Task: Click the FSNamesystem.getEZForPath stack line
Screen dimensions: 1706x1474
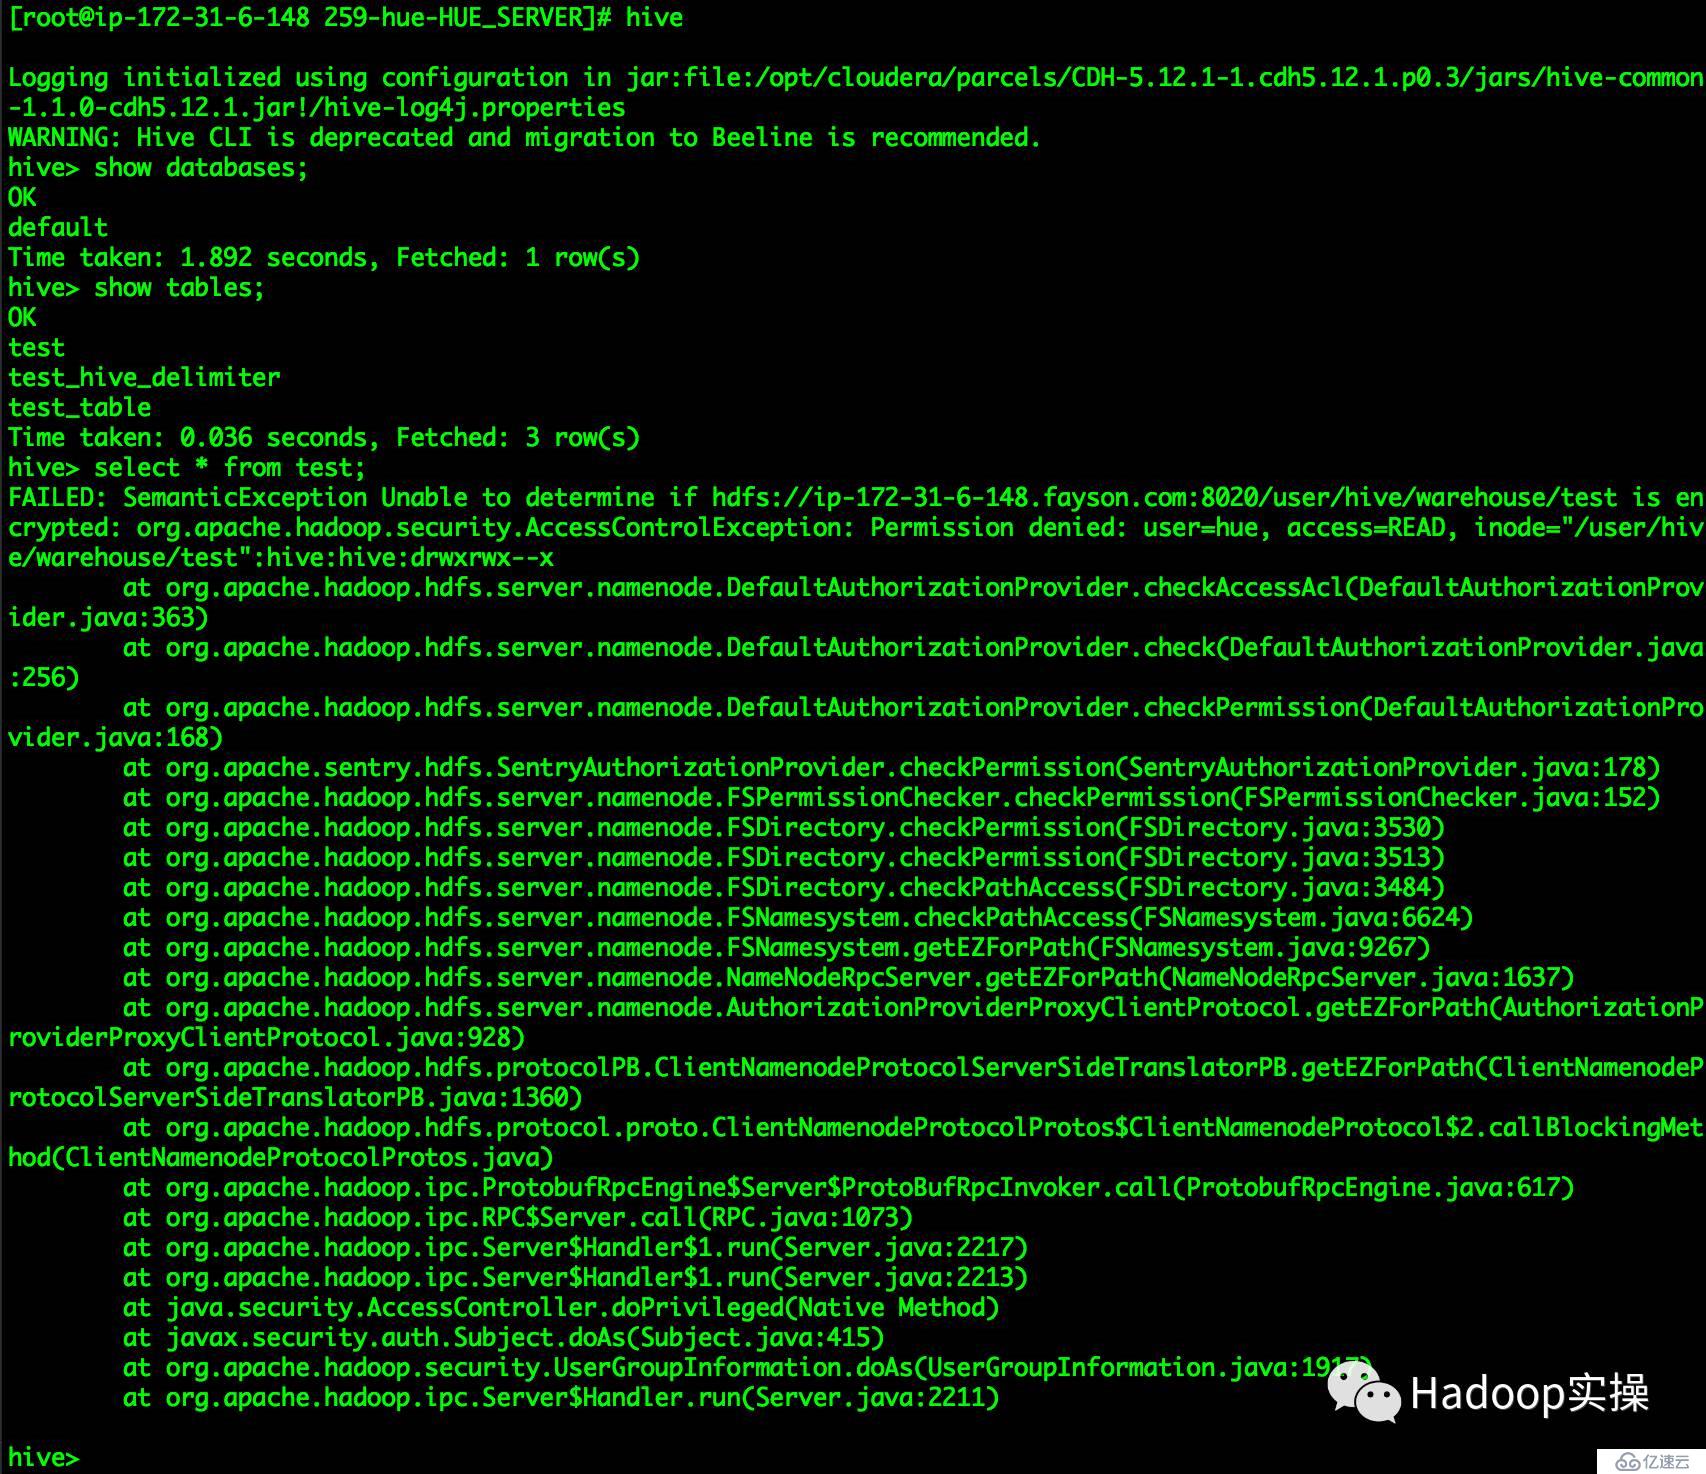Action: tap(776, 948)
